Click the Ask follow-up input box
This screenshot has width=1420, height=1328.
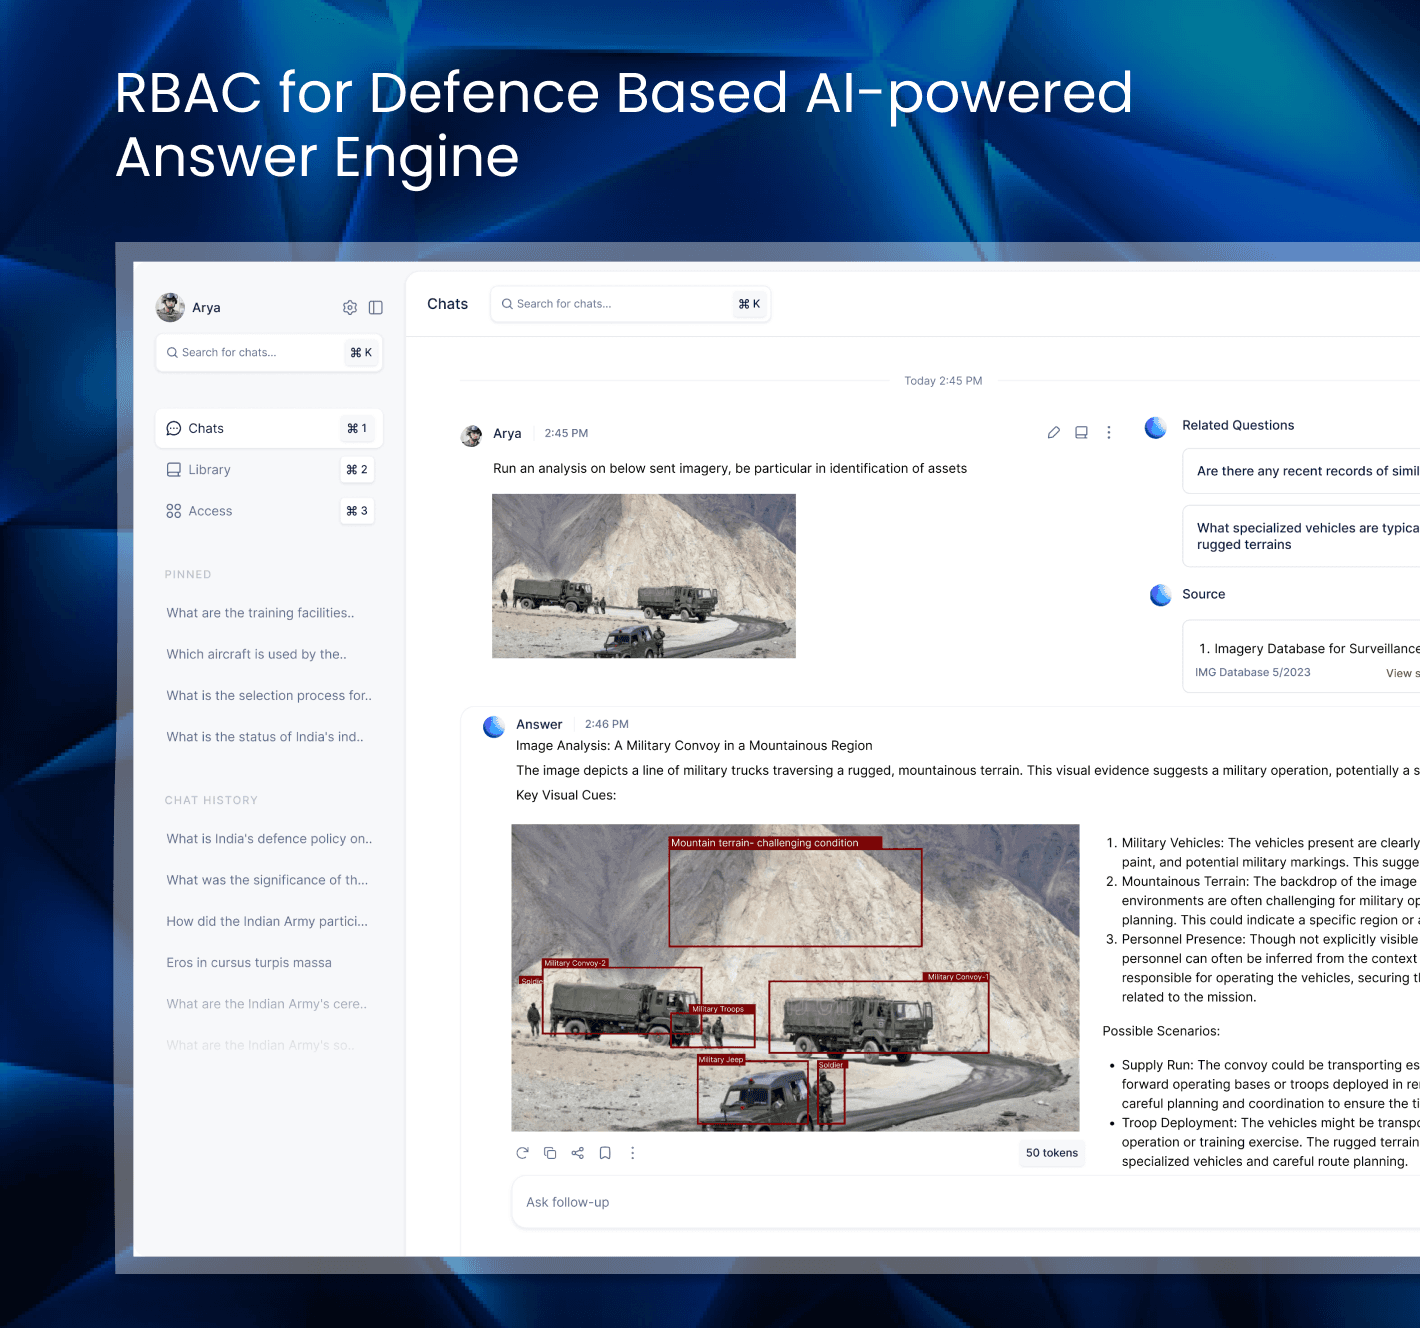point(965,1202)
